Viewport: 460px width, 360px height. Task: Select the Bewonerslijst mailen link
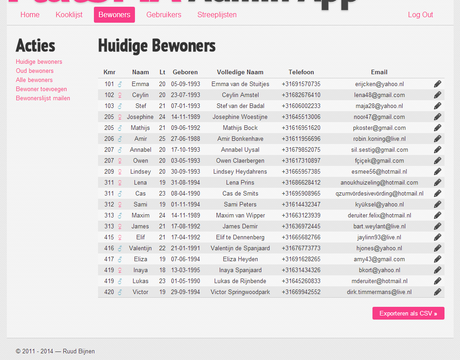click(43, 98)
